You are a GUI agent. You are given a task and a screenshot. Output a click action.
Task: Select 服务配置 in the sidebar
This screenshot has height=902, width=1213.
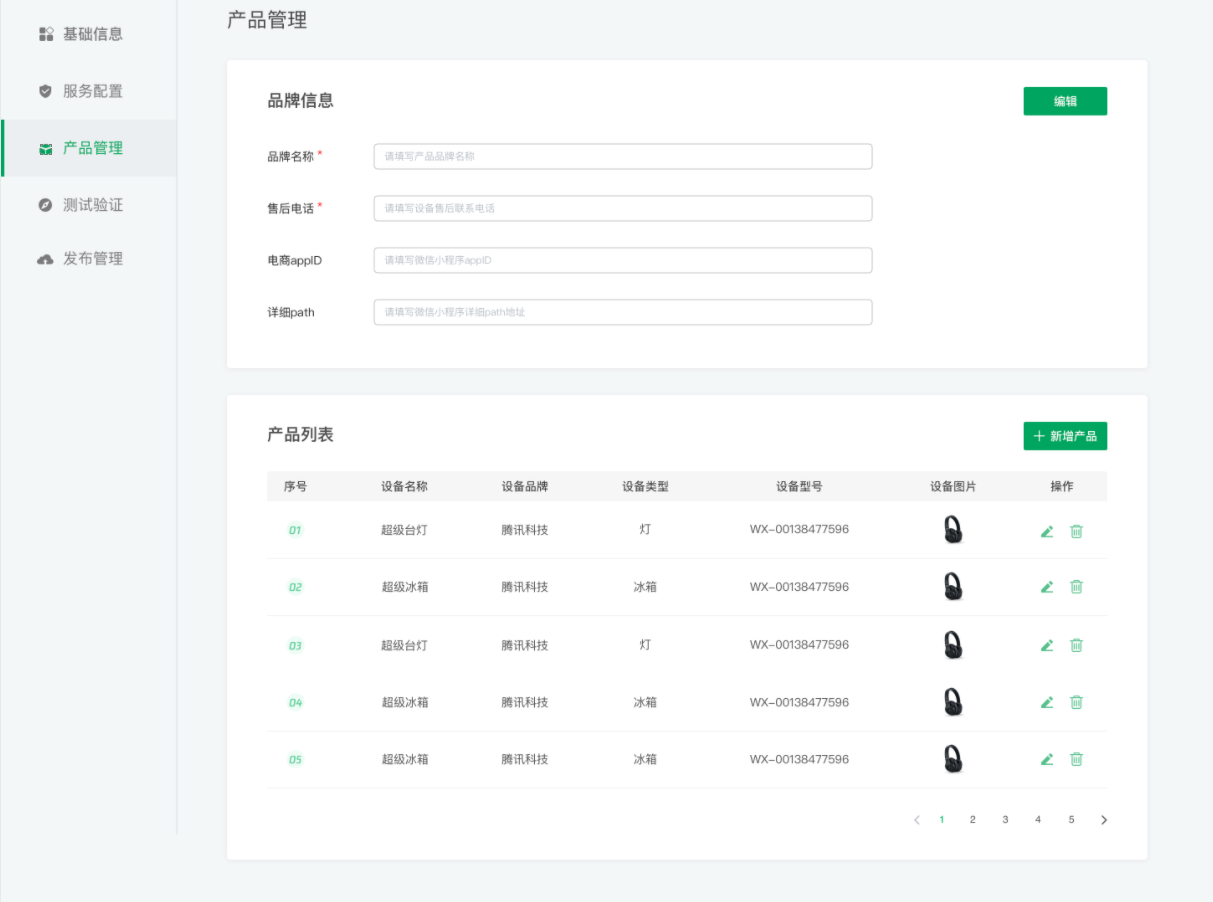pos(92,91)
